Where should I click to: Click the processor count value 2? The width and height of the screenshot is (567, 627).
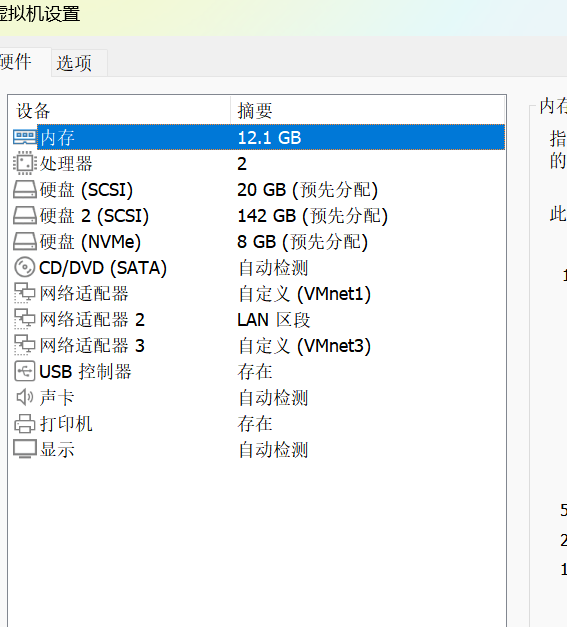click(x=242, y=164)
